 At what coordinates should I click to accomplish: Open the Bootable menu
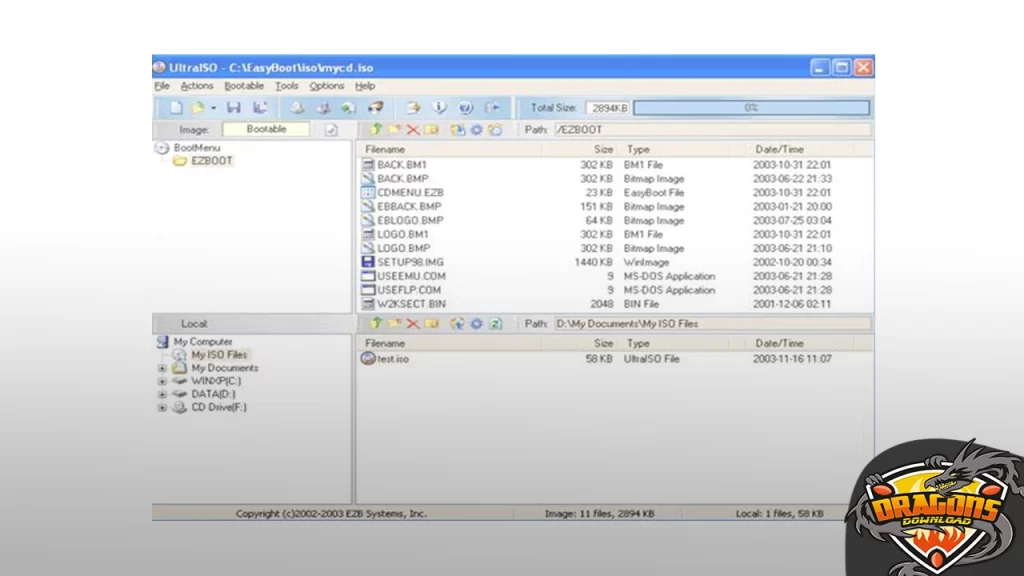[244, 86]
